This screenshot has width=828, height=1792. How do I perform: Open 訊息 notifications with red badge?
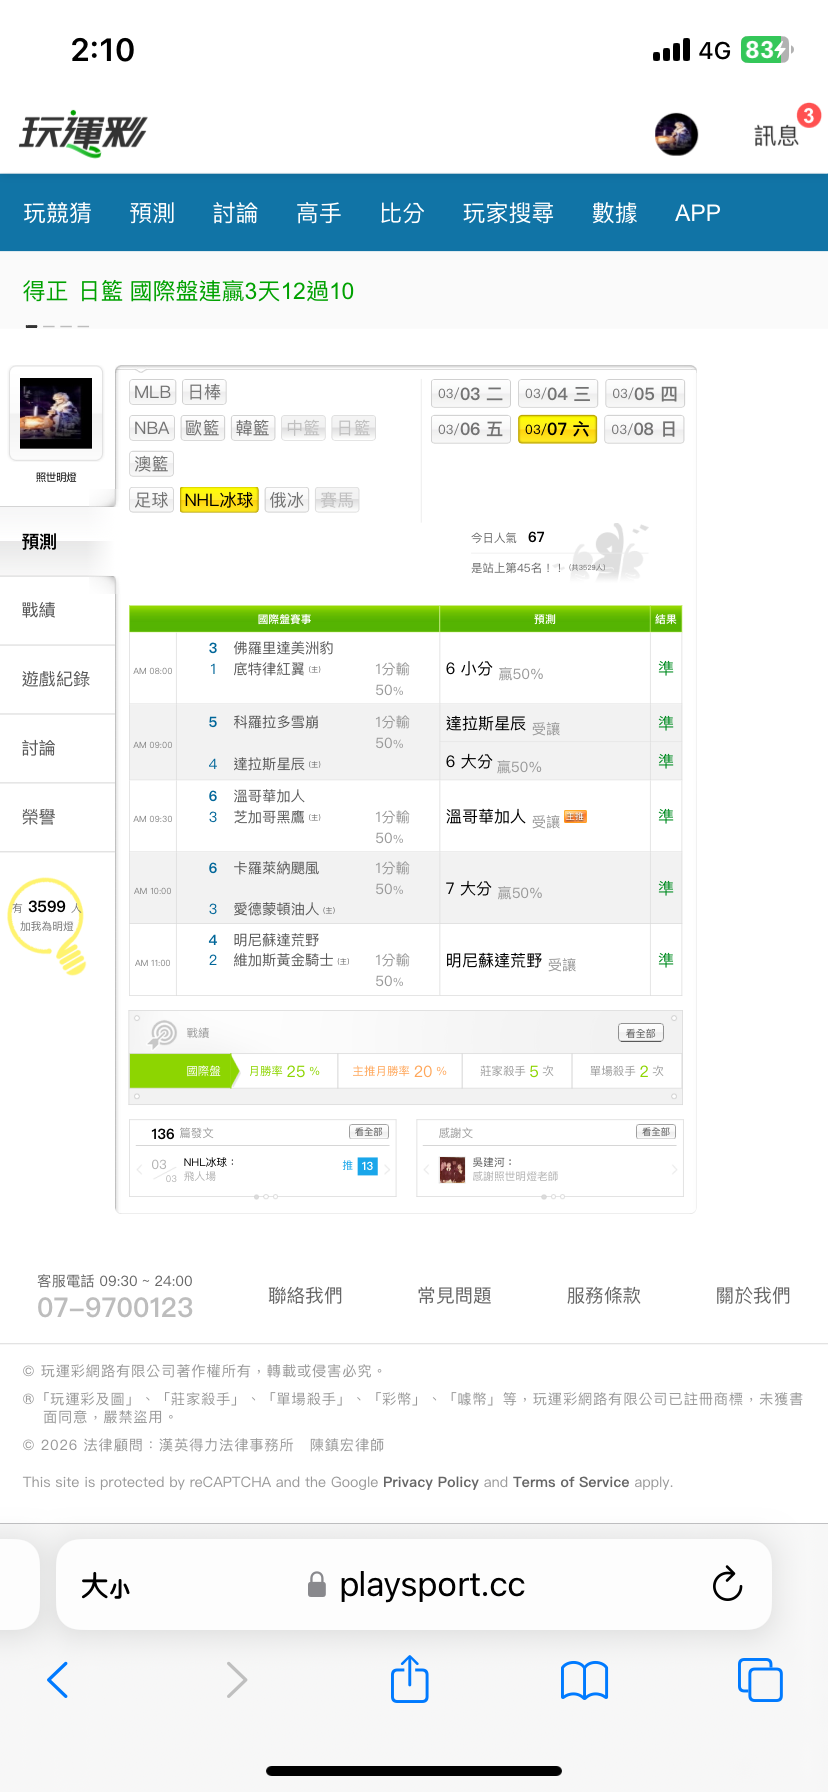click(777, 135)
